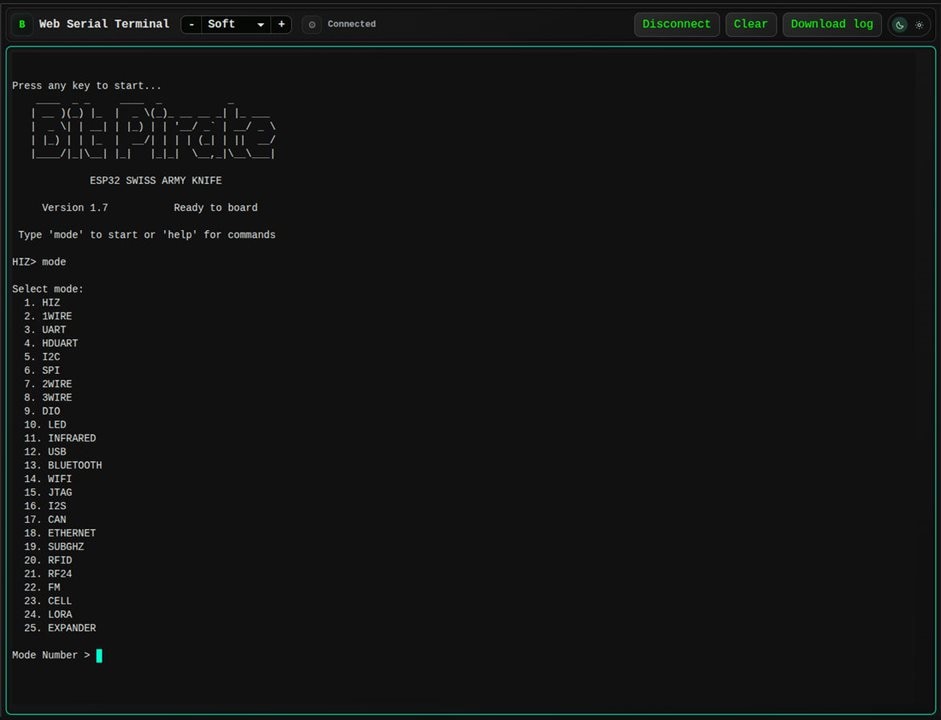Click '22. FM' in mode list
Image resolution: width=941 pixels, height=720 pixels.
42,587
